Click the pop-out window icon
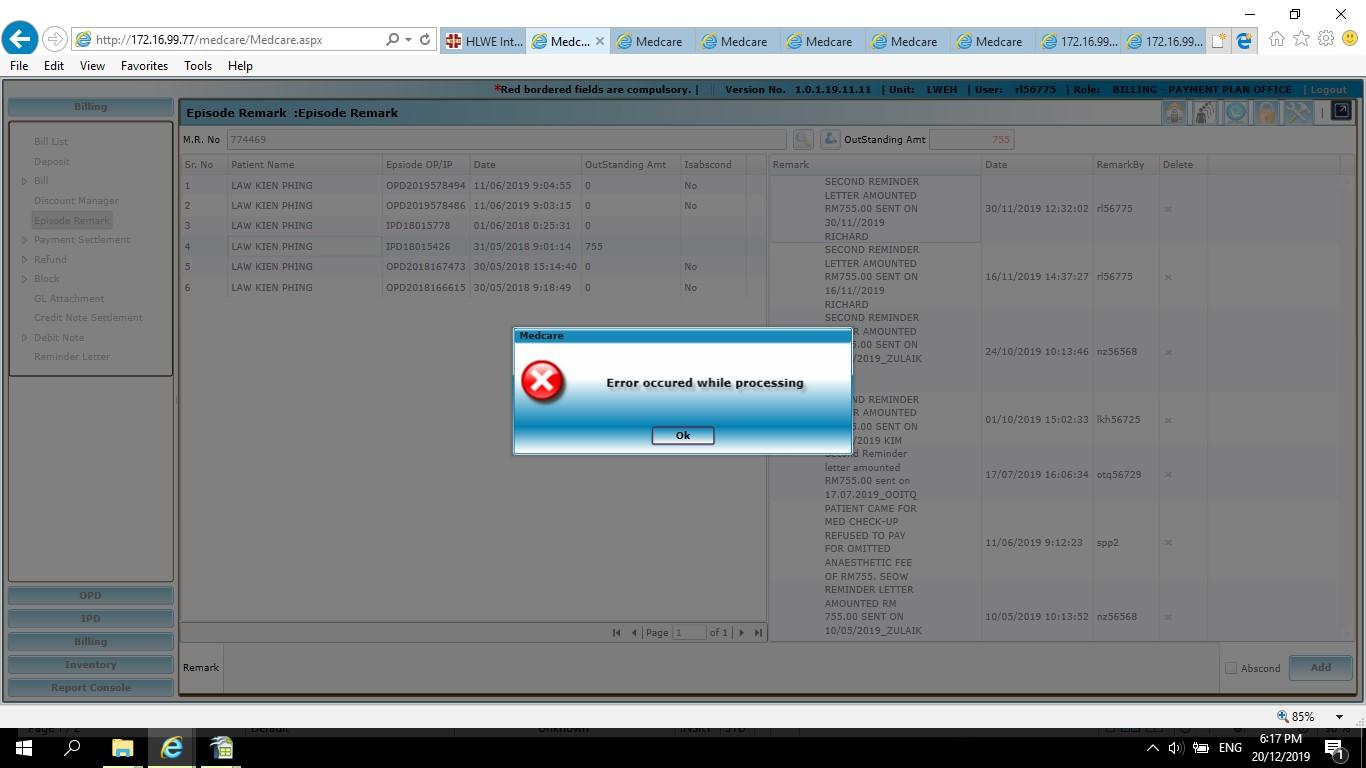This screenshot has height=768, width=1366. [1341, 112]
